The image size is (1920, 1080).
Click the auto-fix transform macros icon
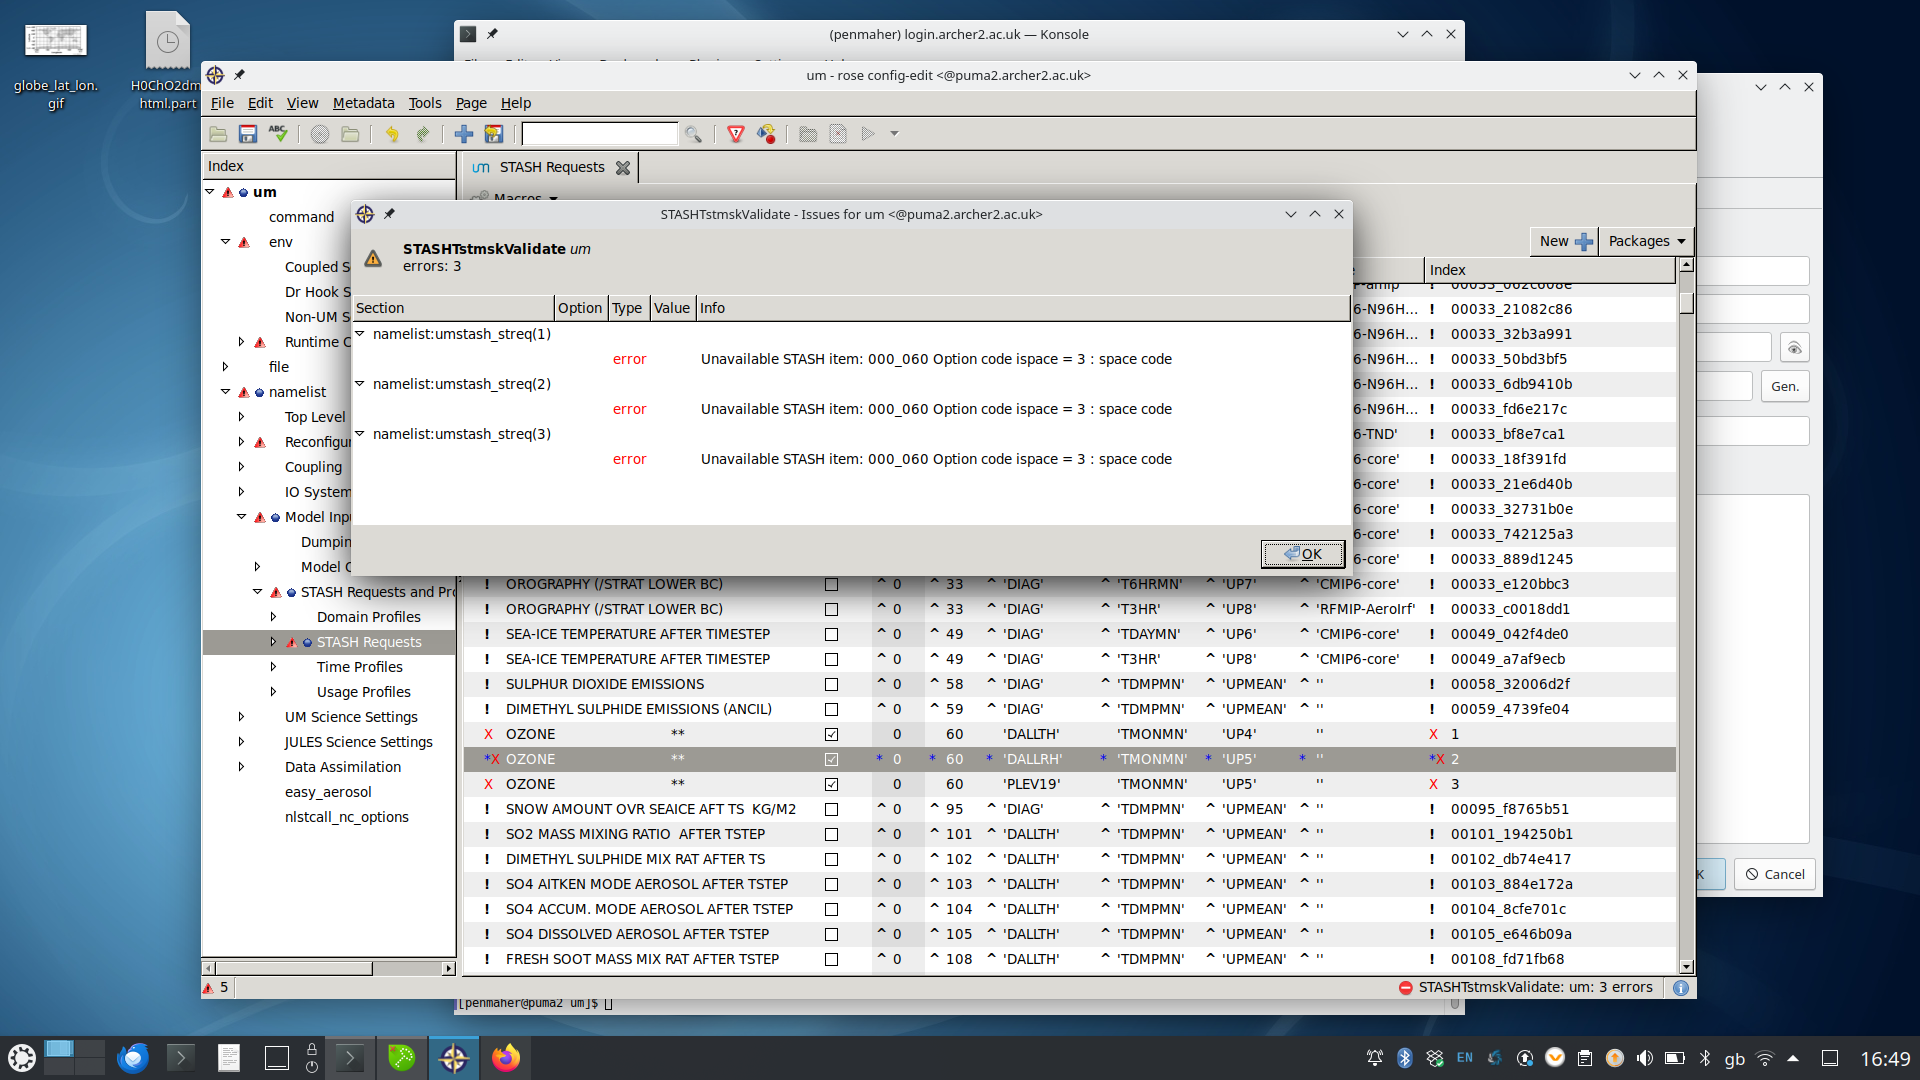(766, 134)
